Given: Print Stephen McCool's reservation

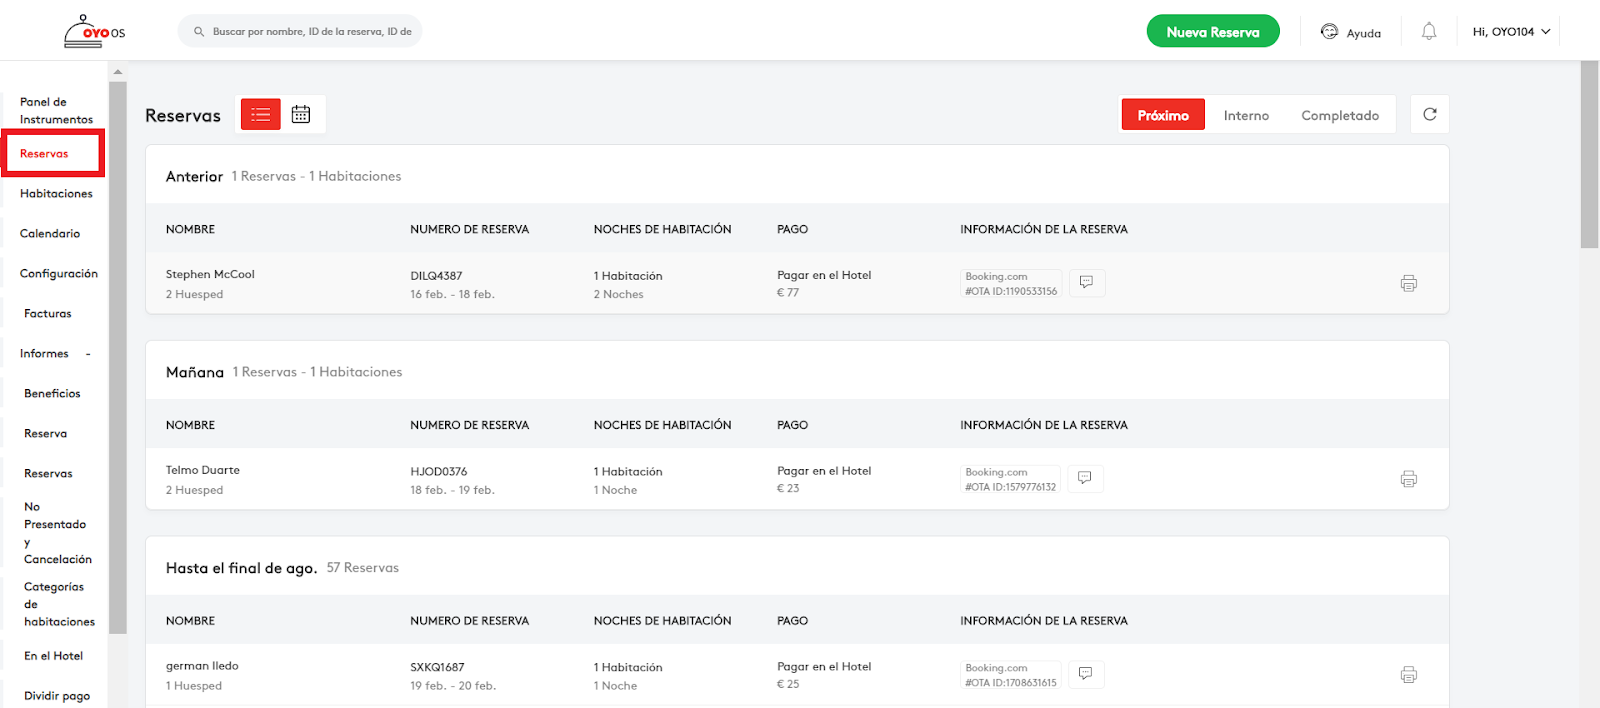Looking at the screenshot, I should pos(1409,283).
